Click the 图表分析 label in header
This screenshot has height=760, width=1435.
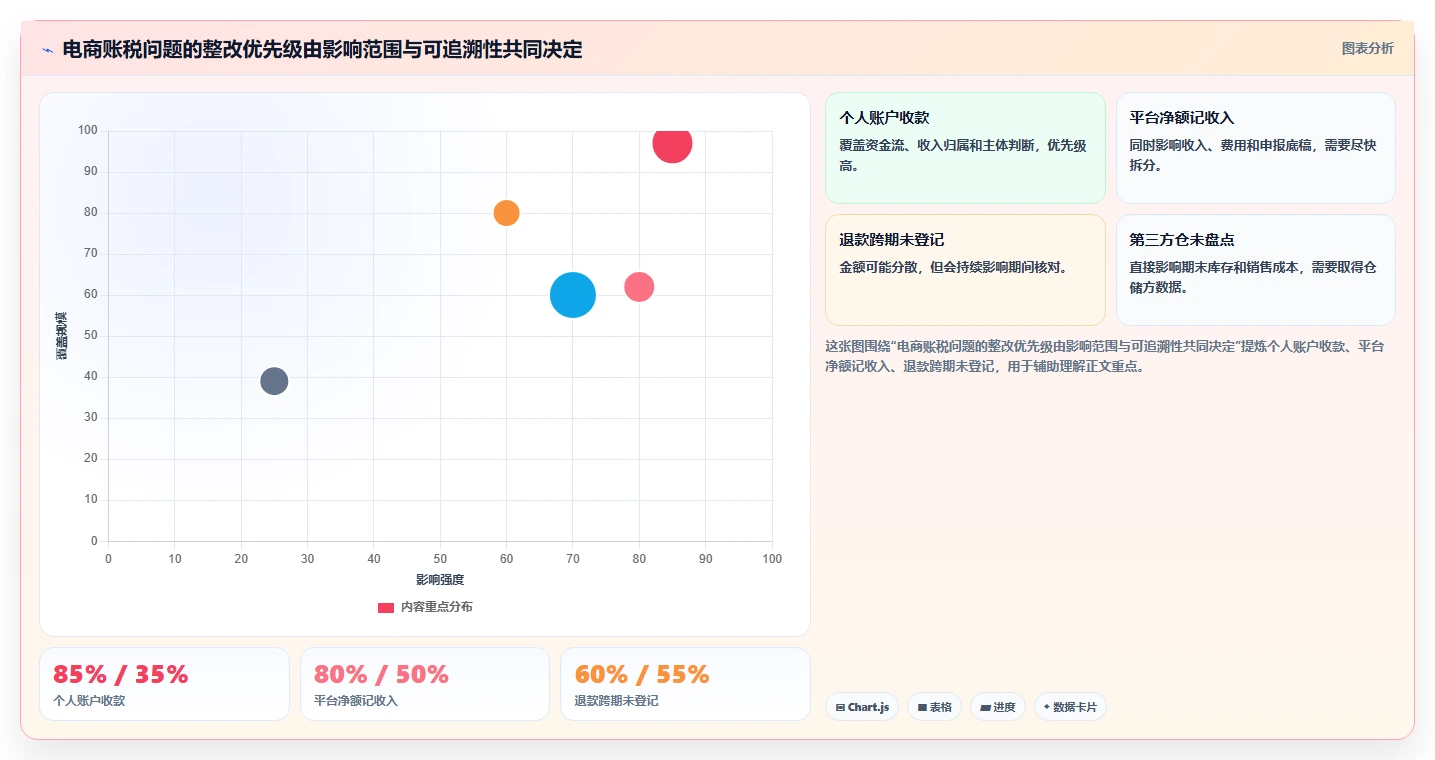click(1367, 48)
